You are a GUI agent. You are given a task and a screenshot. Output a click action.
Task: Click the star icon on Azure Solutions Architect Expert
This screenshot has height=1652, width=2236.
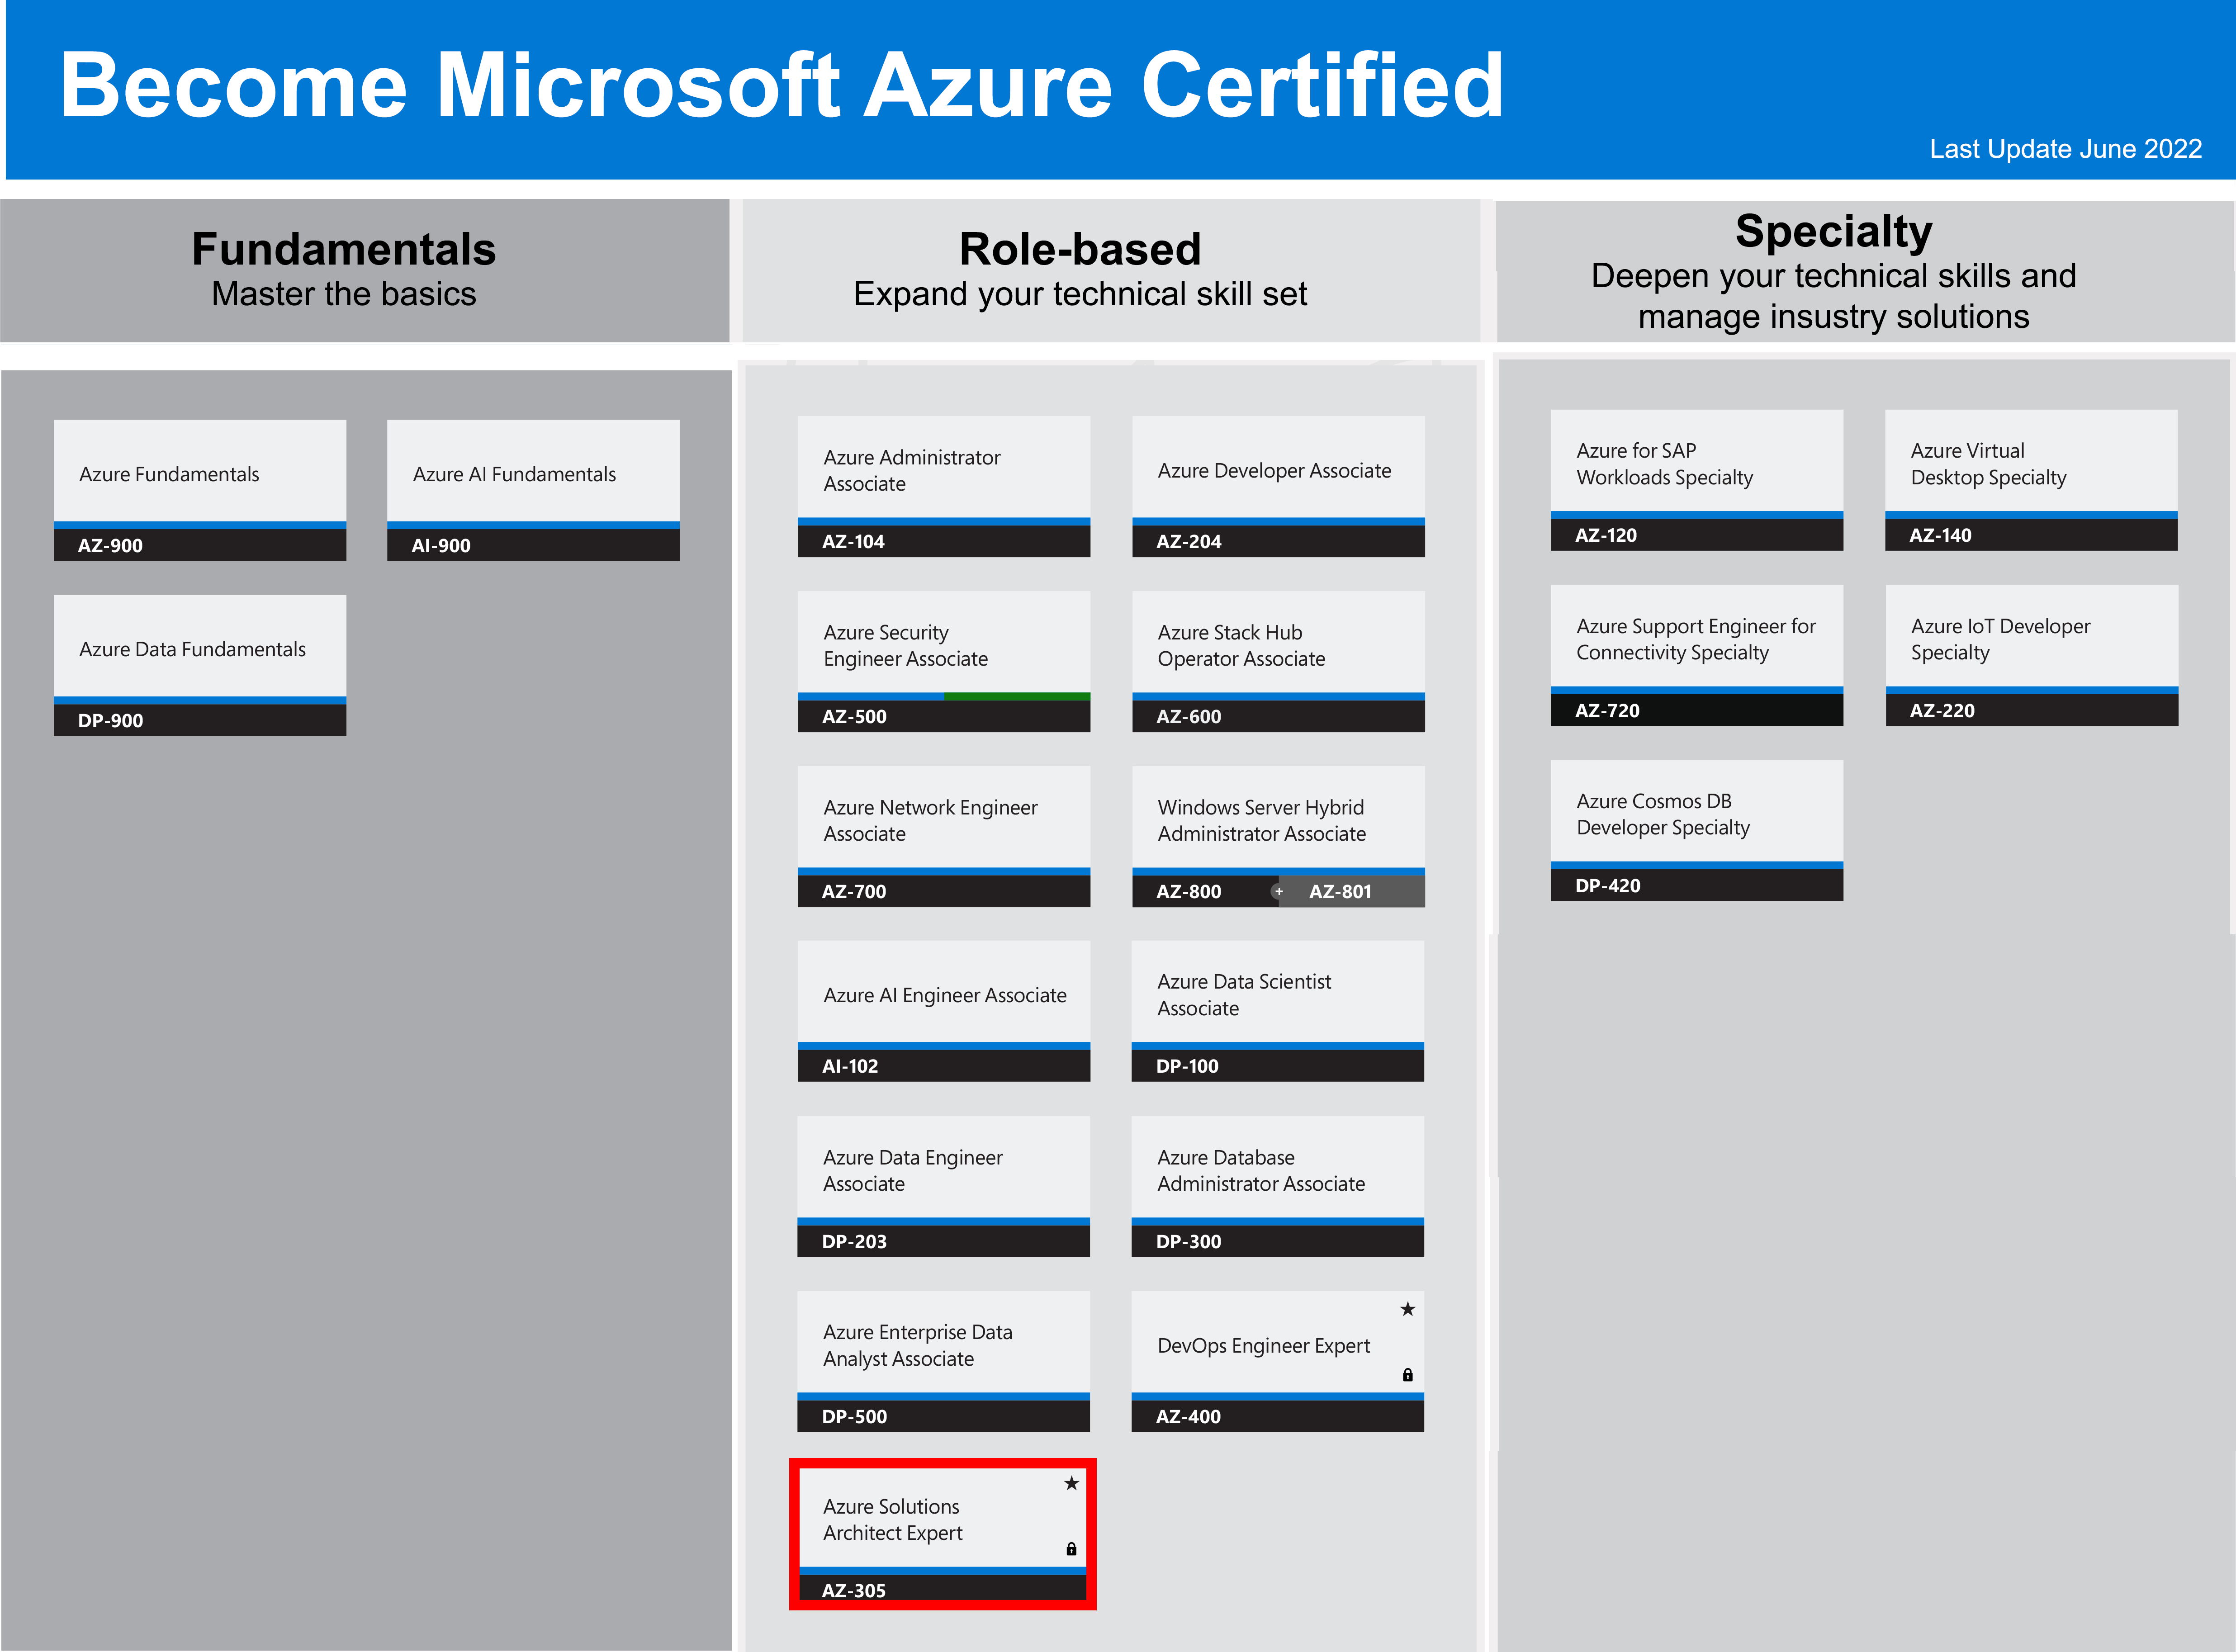point(1071,1483)
